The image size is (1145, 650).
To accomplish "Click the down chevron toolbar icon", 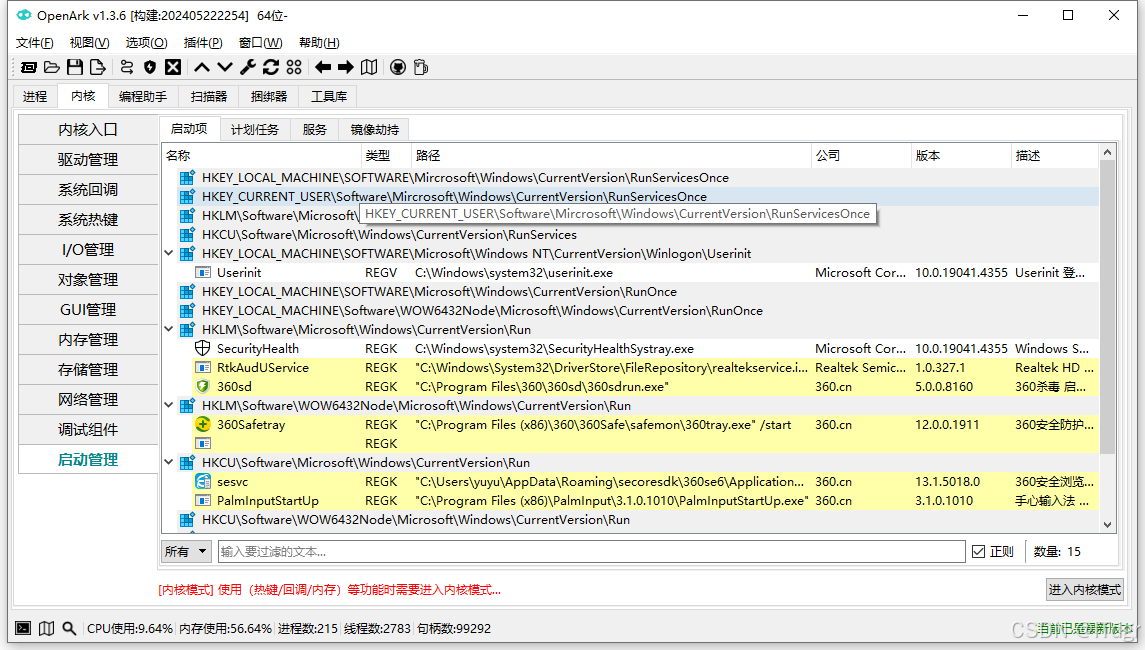I will tap(225, 67).
